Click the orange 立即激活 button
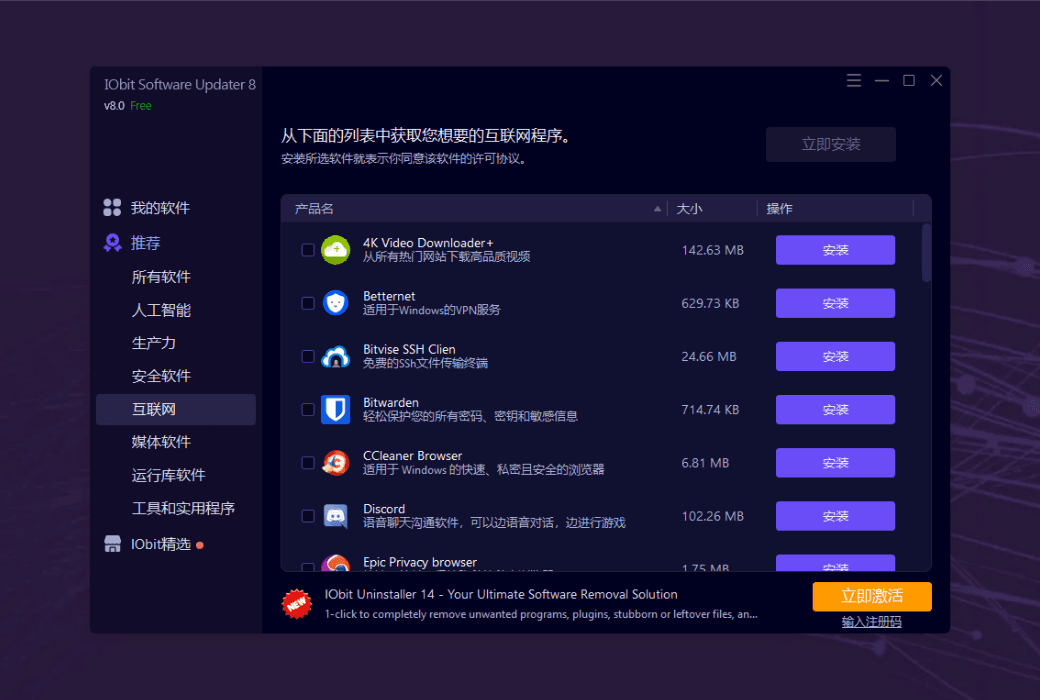Viewport: 1040px width, 700px height. pyautogui.click(x=872, y=596)
